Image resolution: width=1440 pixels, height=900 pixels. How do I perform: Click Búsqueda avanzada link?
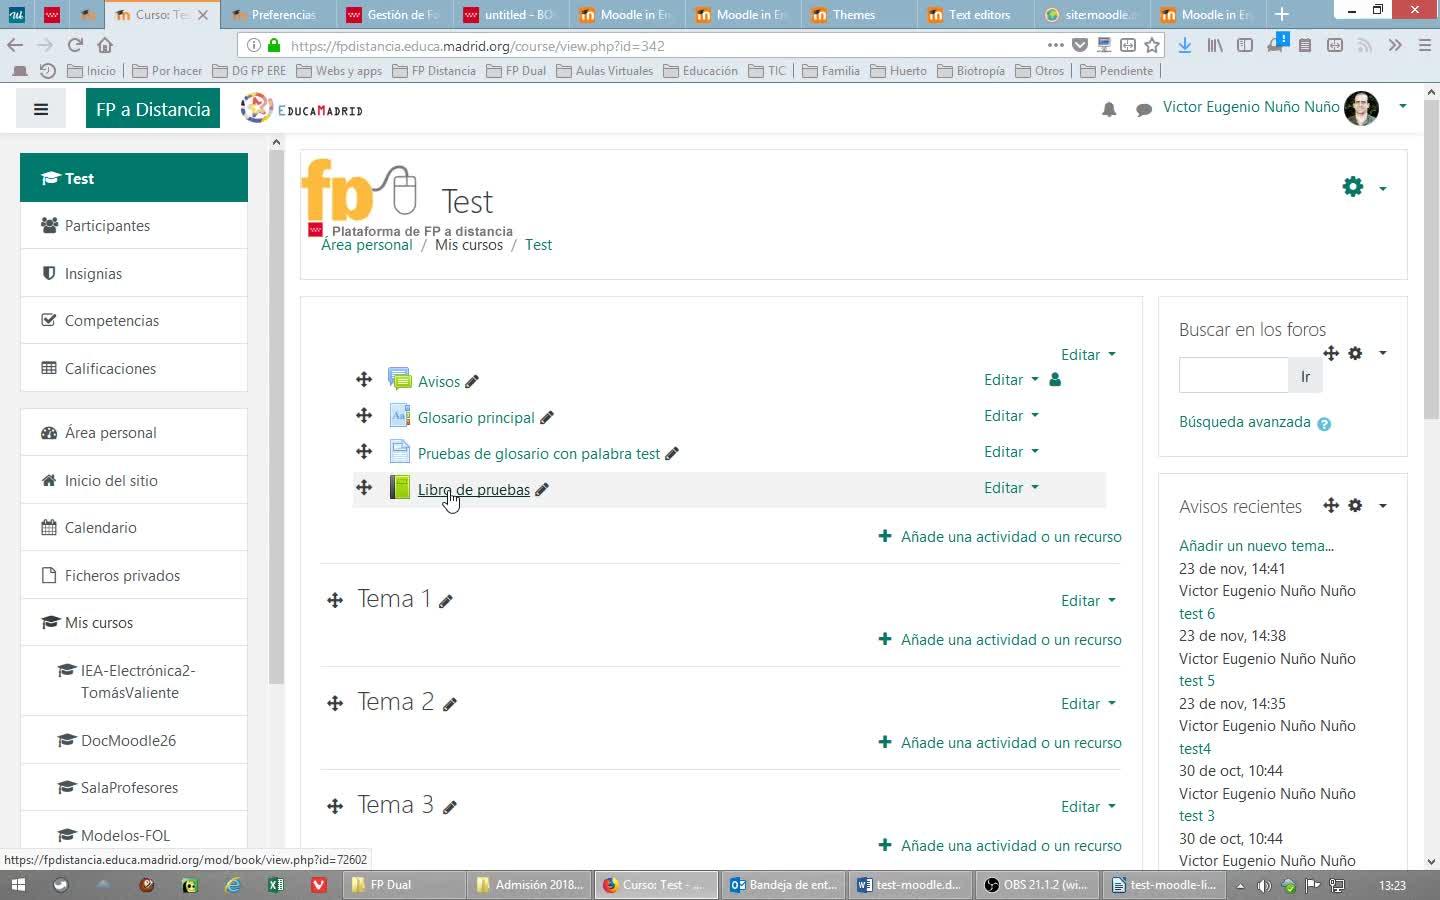1245,422
